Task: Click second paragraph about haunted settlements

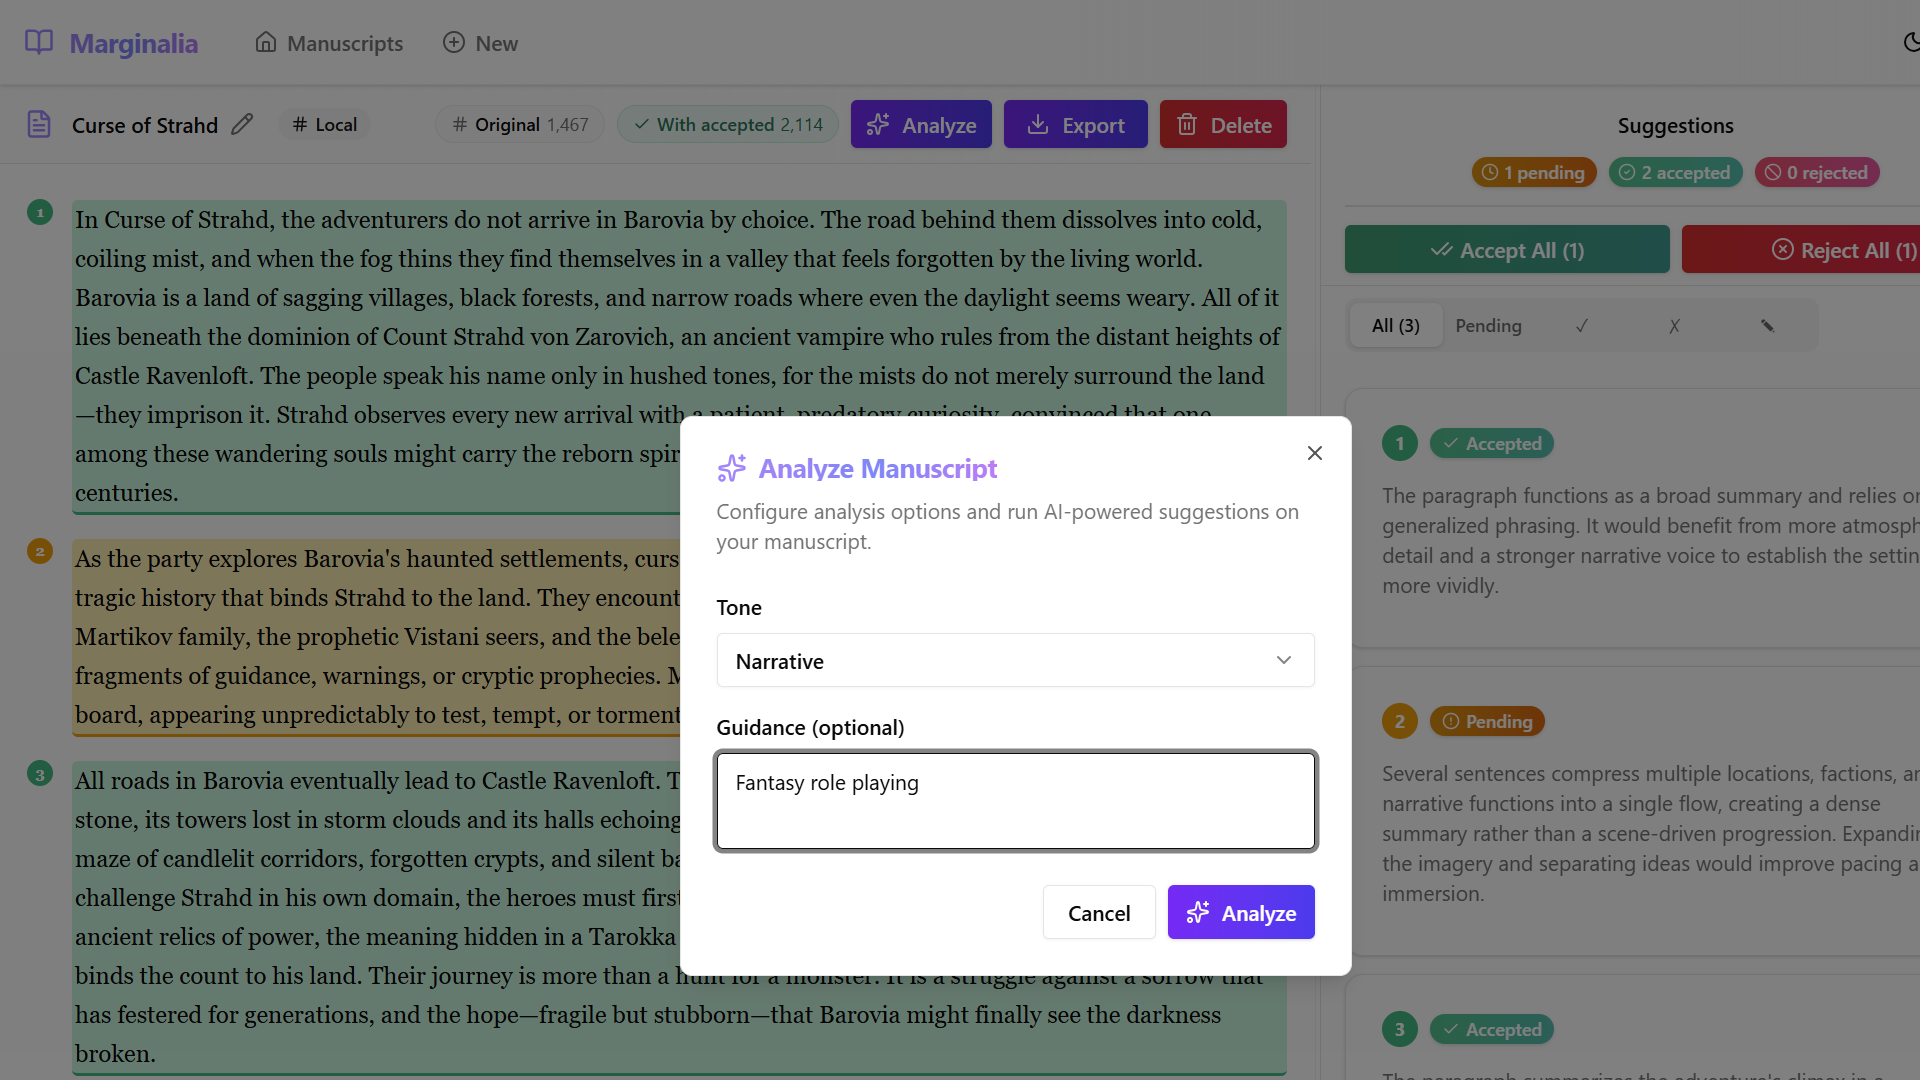Action: pos(377,636)
